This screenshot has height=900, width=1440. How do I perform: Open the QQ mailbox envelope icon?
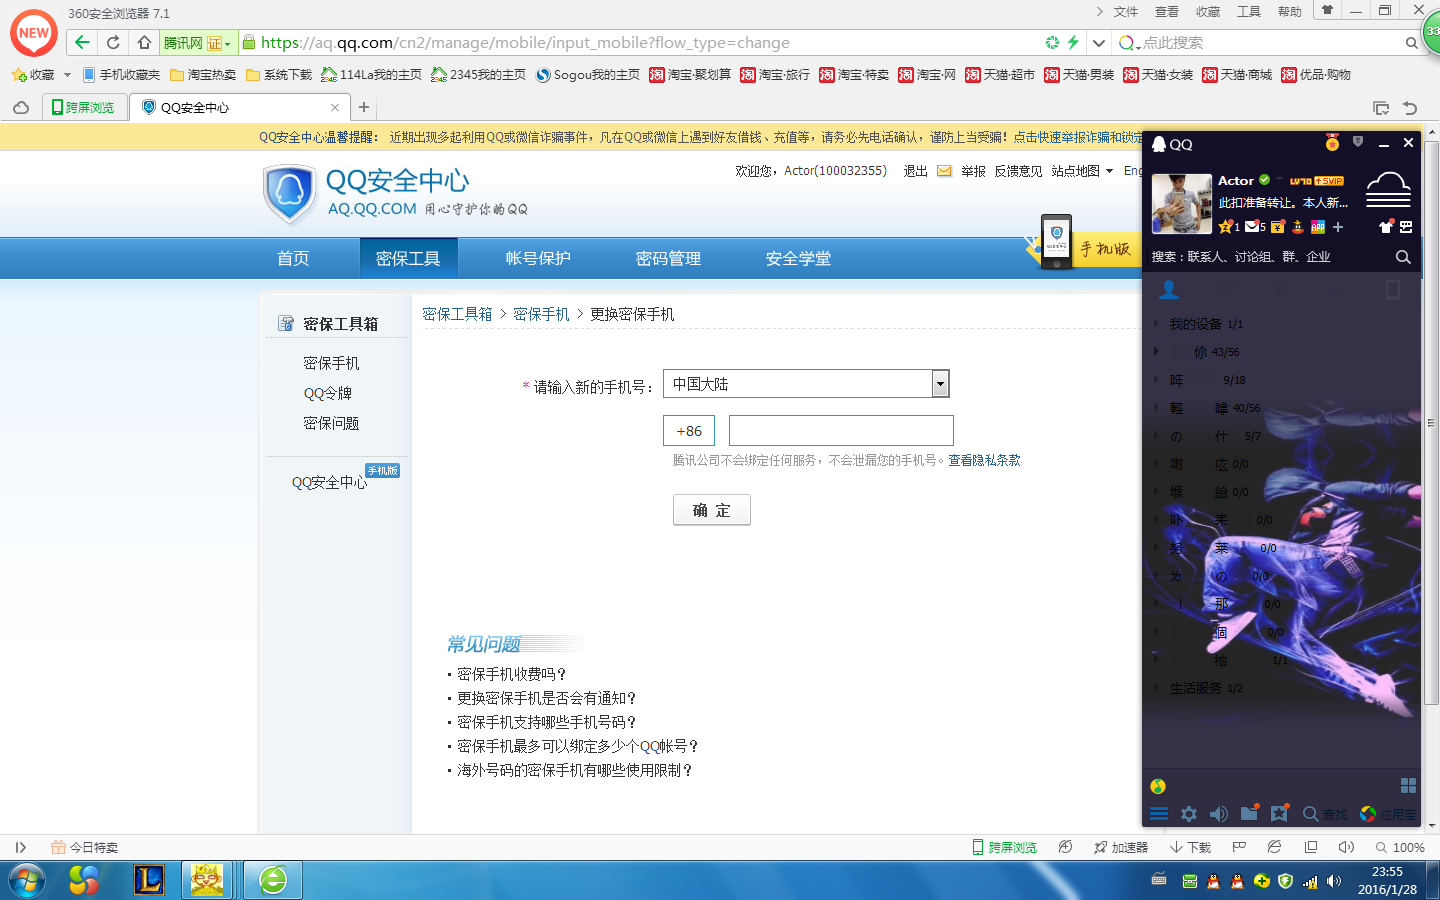click(x=1251, y=227)
